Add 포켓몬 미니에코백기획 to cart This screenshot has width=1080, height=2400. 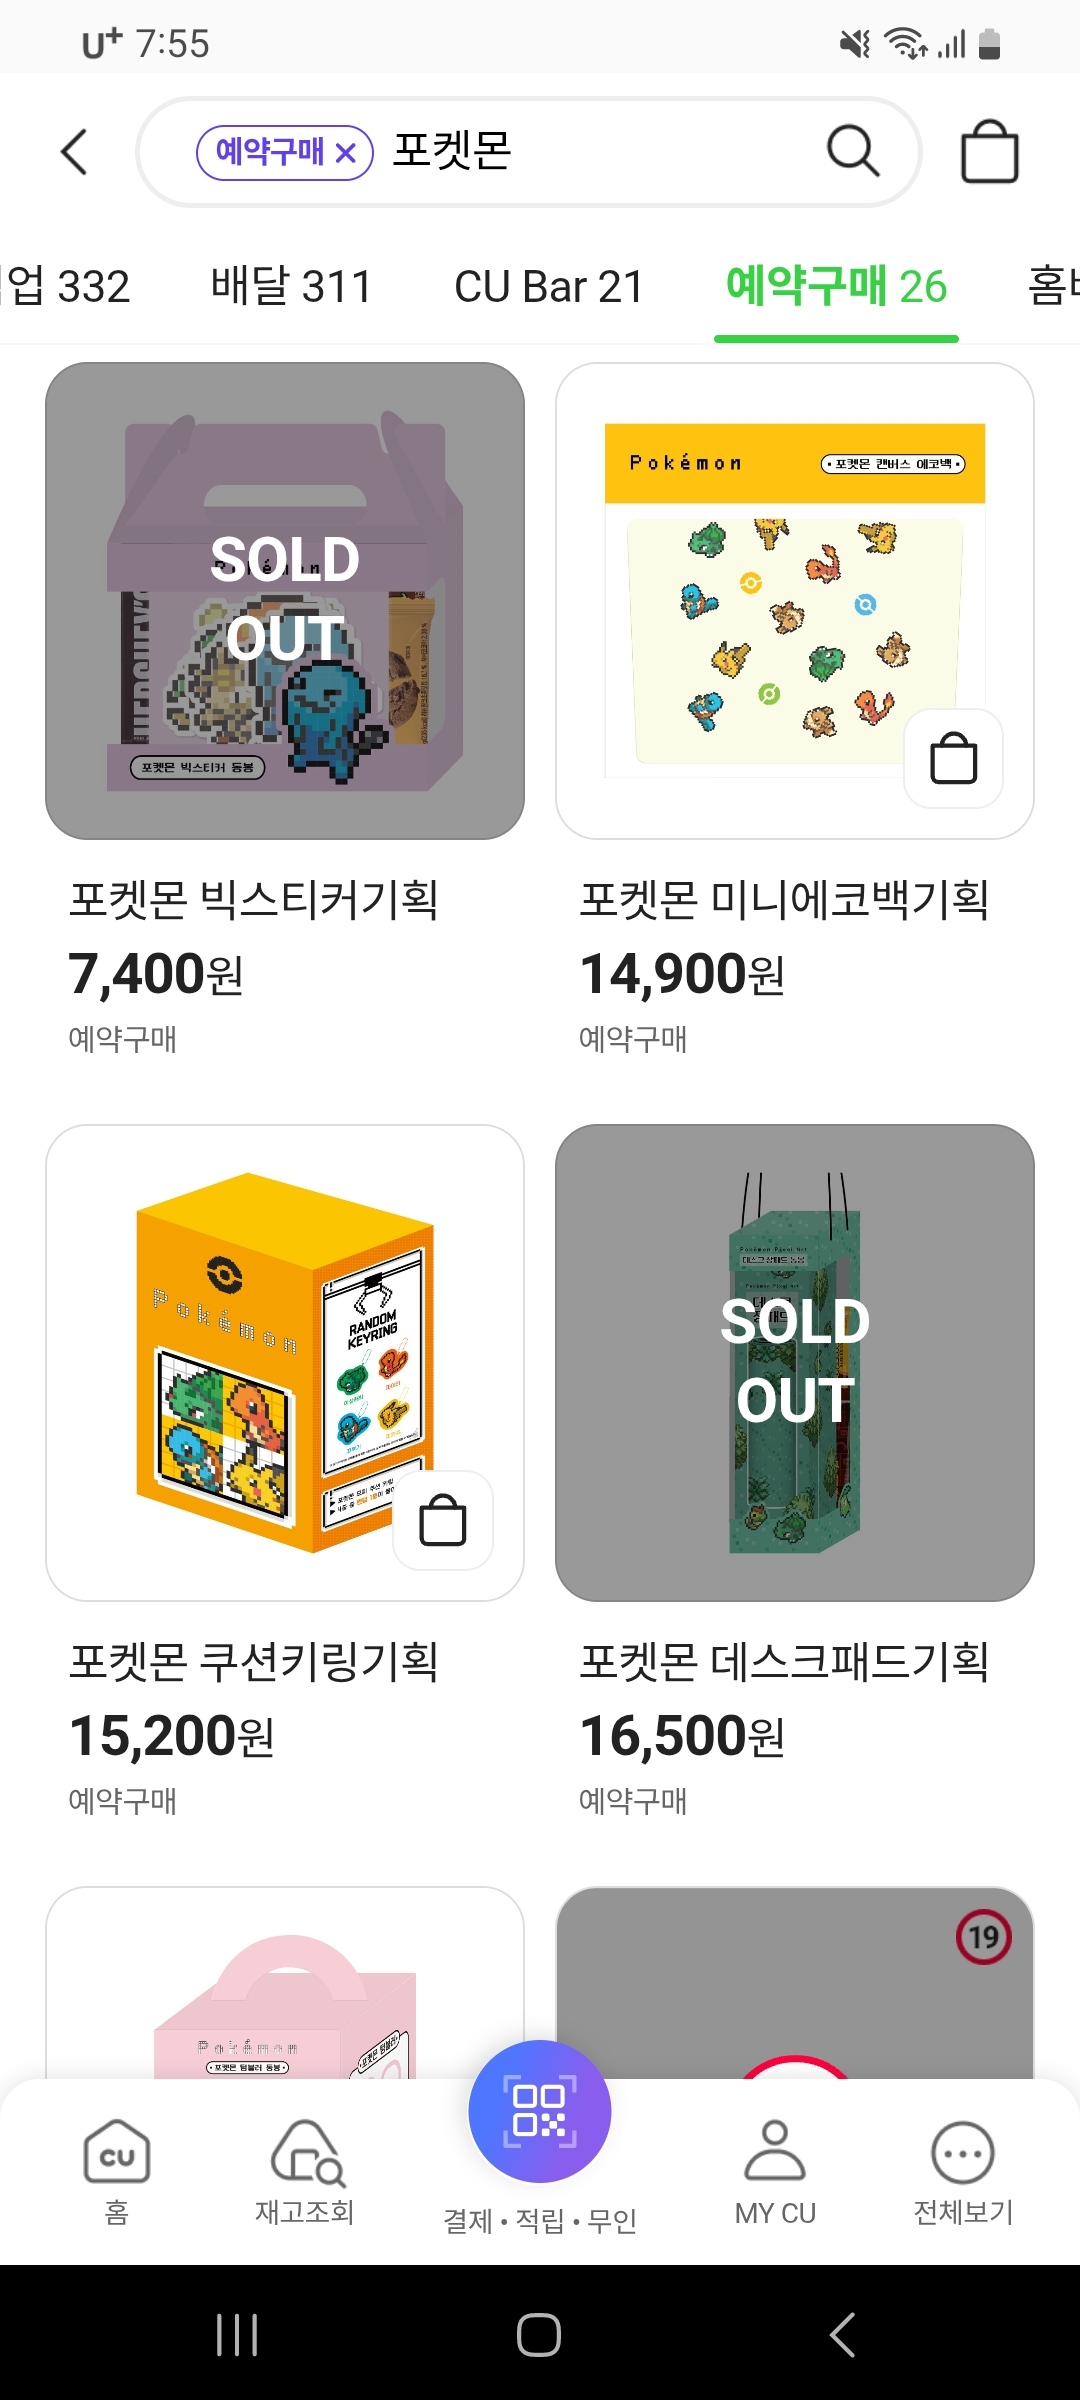[x=953, y=759]
